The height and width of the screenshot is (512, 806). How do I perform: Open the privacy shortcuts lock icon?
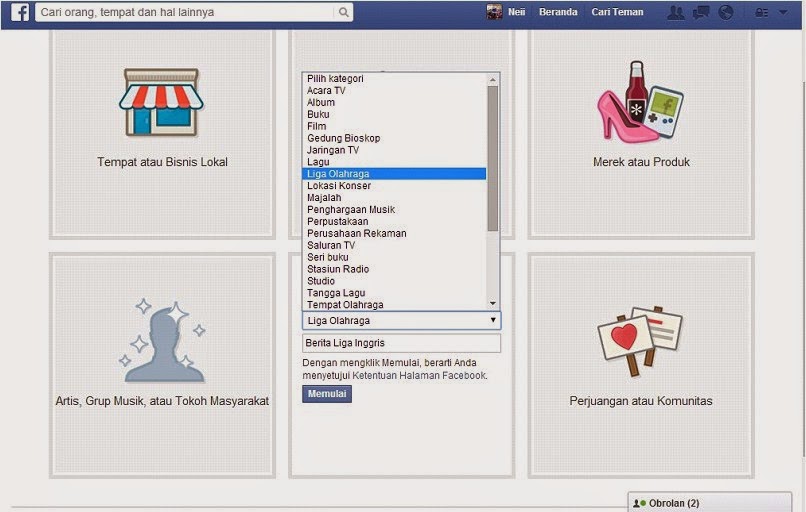pyautogui.click(x=762, y=13)
